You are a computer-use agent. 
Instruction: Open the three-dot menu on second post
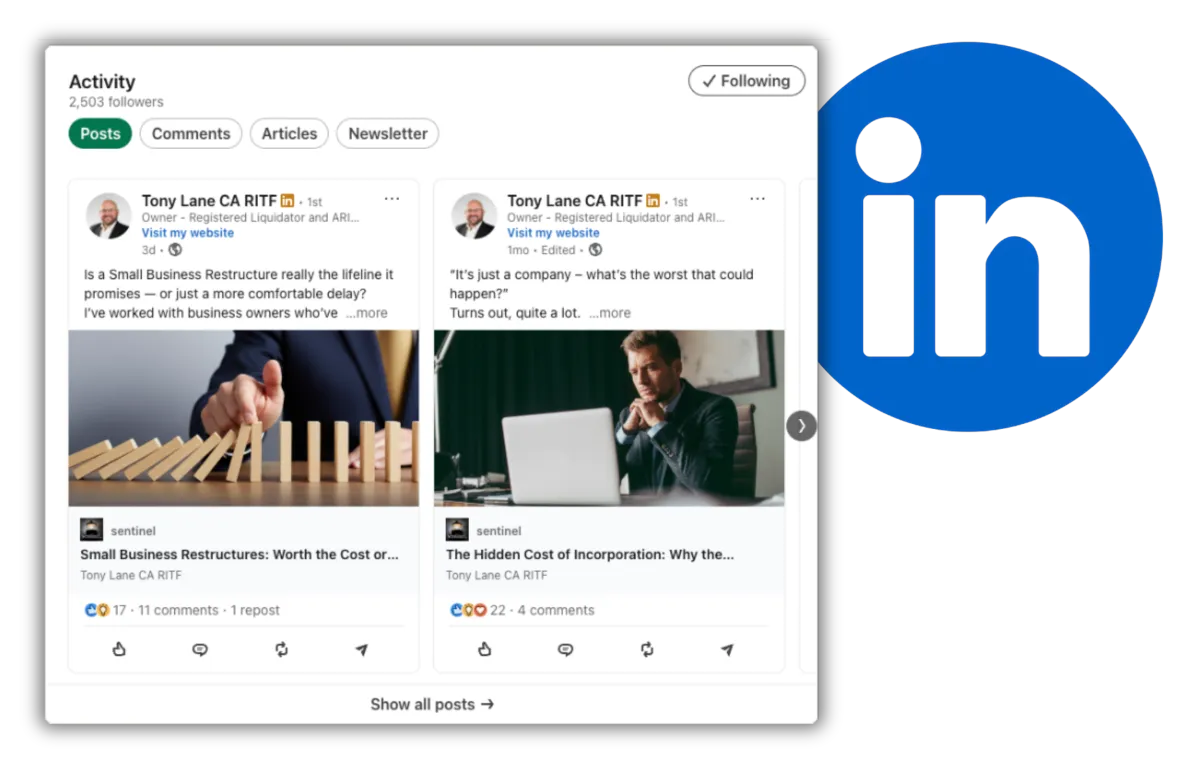click(758, 199)
